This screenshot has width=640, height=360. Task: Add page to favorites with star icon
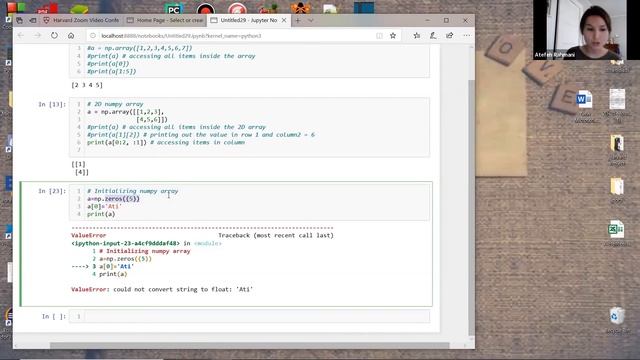(x=393, y=36)
